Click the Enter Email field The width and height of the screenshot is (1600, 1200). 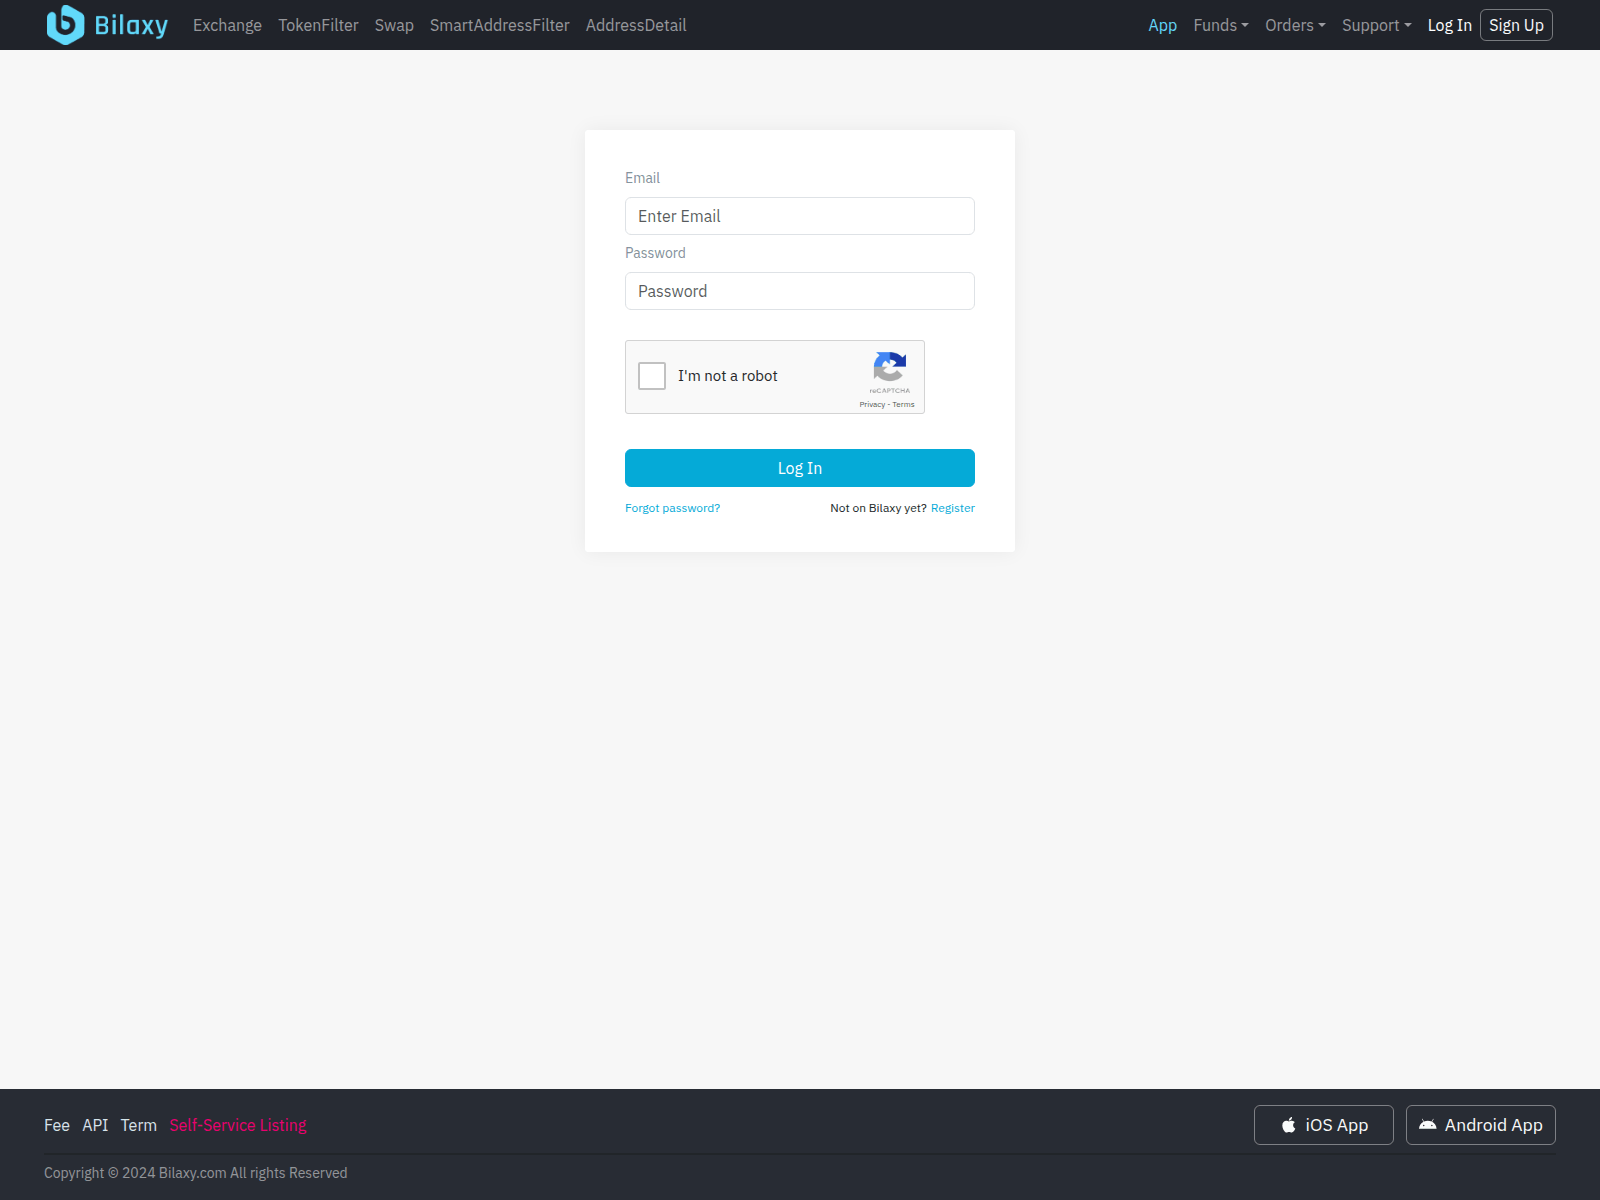(799, 216)
